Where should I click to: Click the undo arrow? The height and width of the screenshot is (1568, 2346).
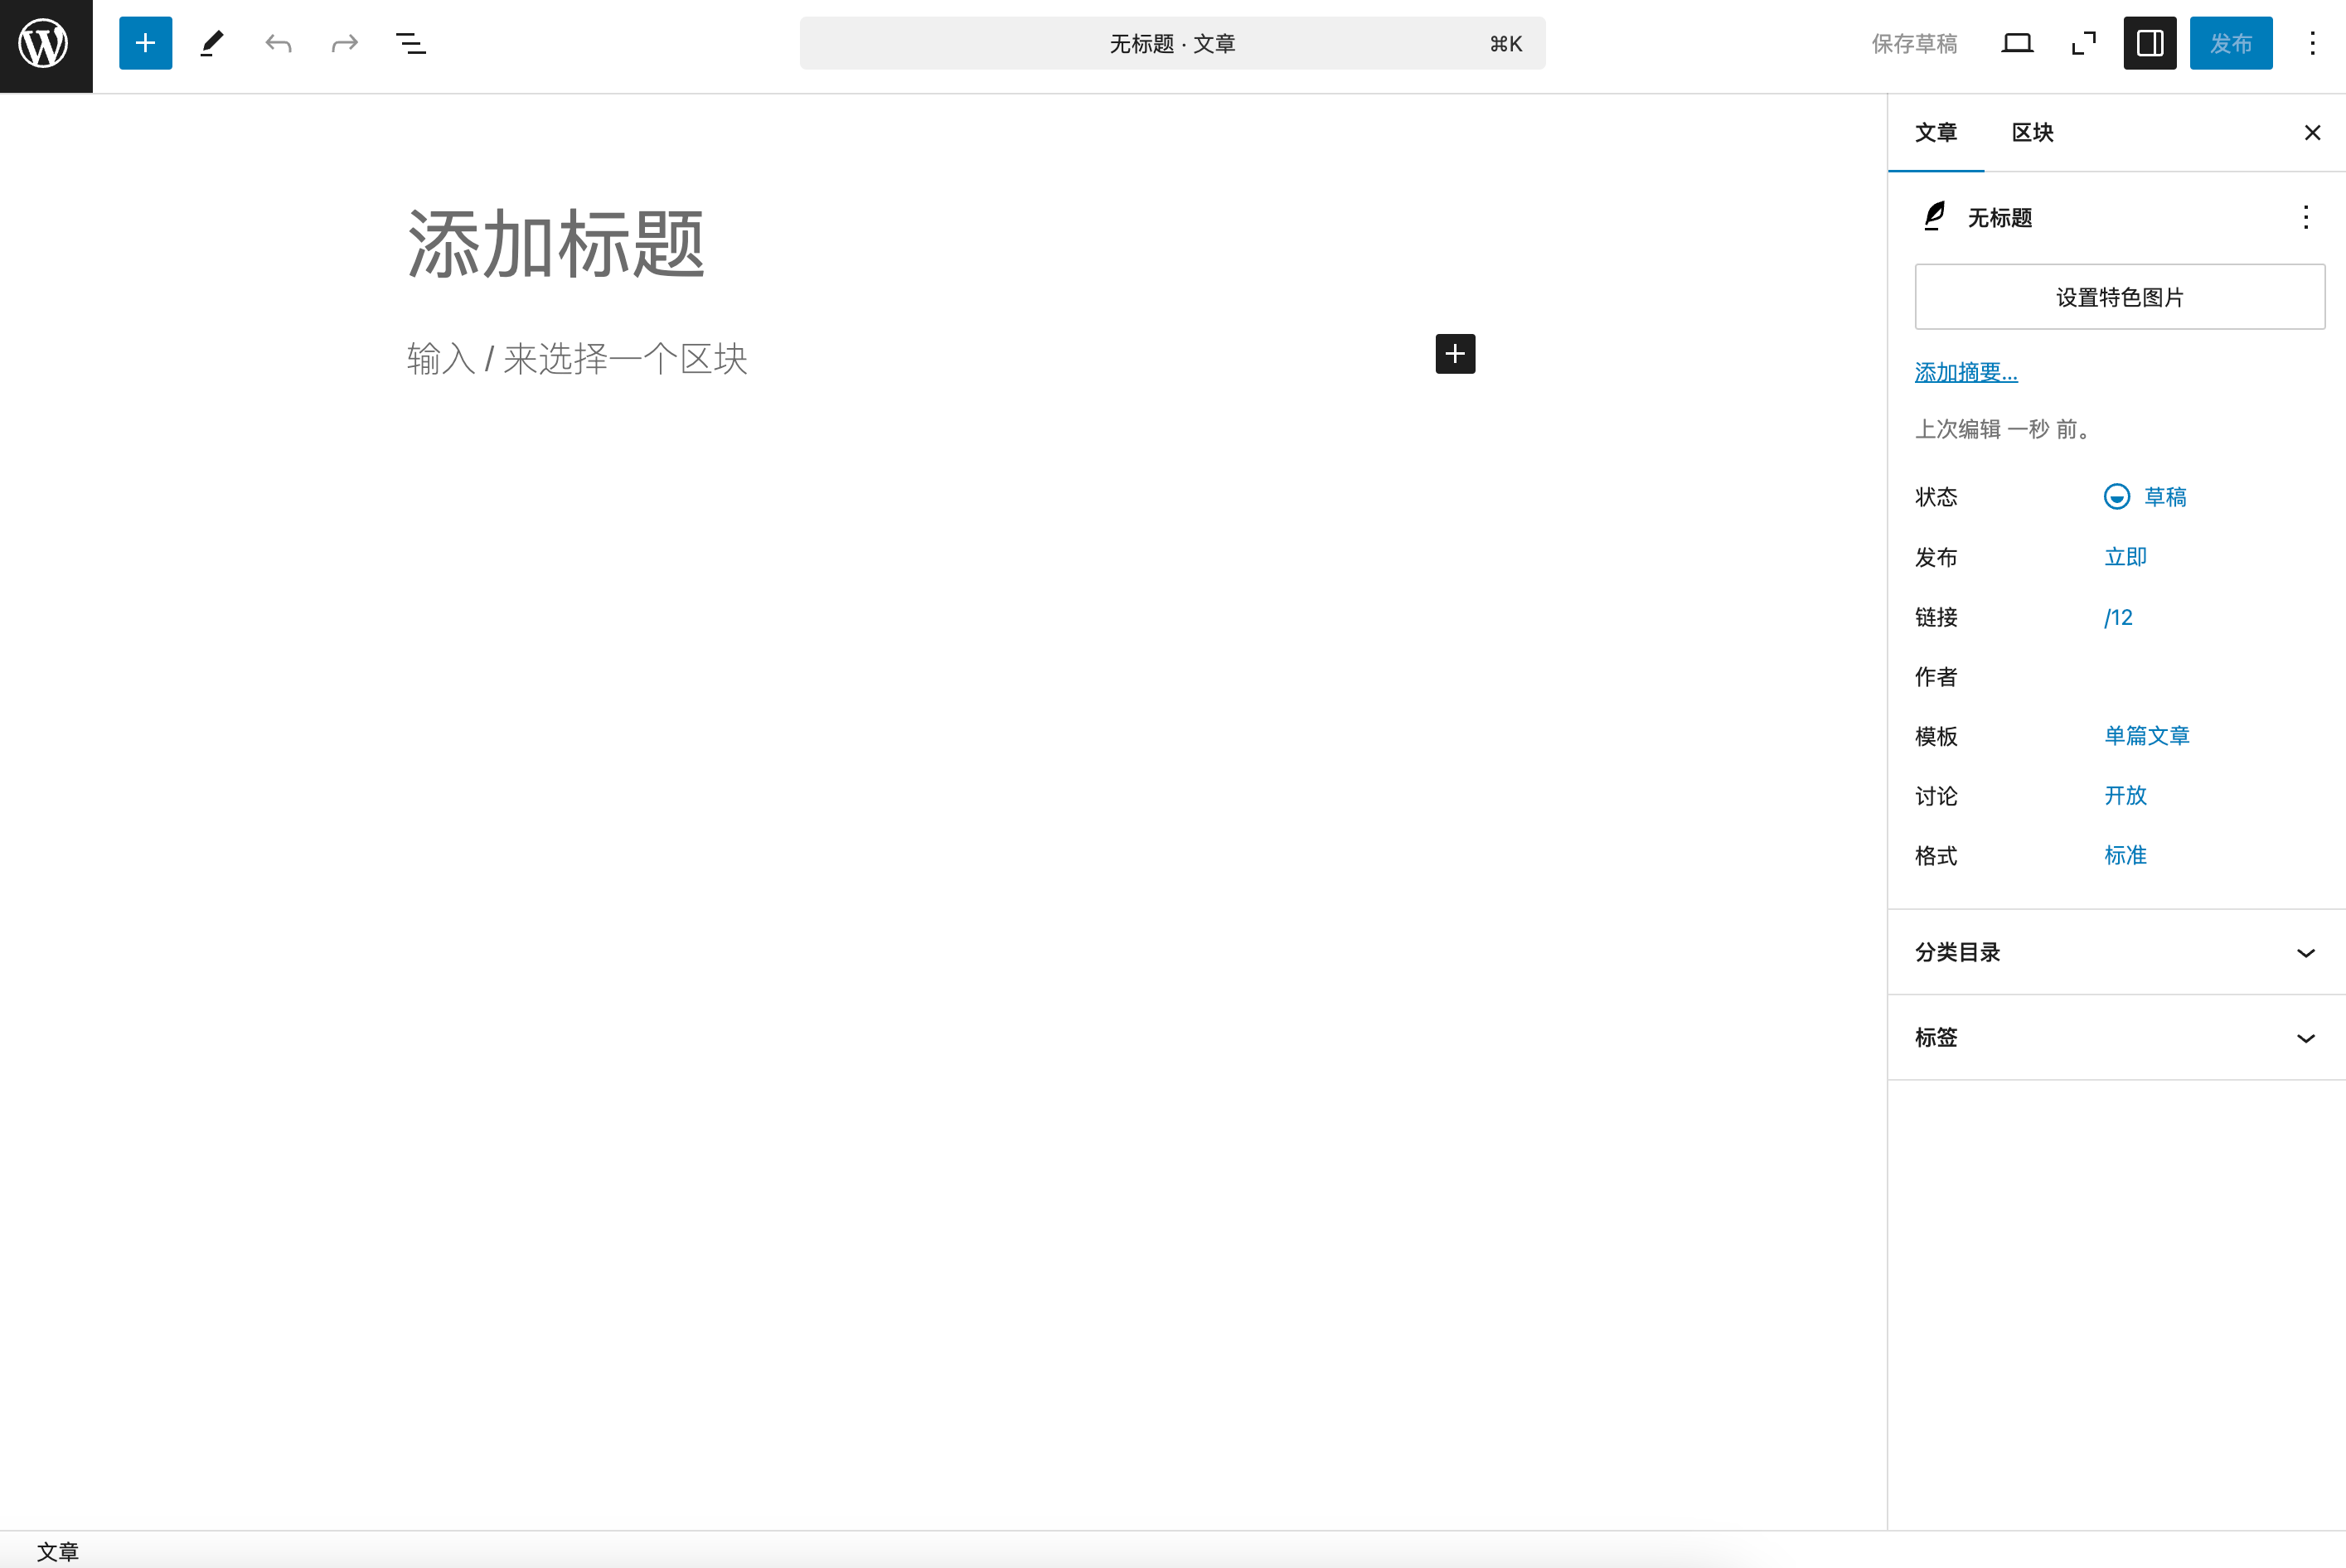point(278,43)
